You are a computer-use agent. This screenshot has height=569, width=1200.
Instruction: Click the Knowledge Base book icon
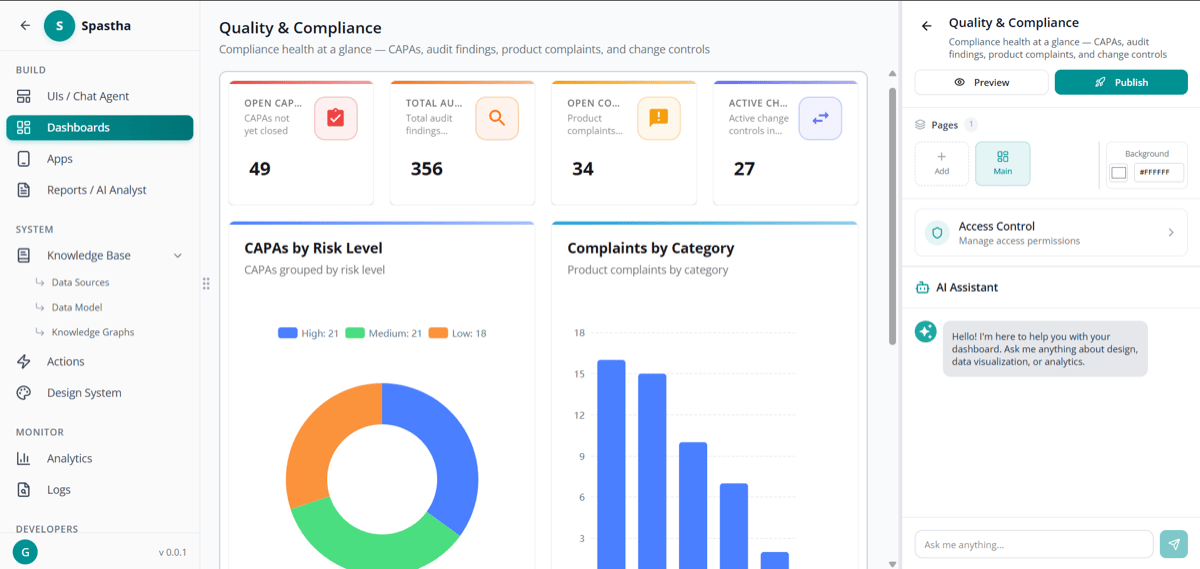24,256
